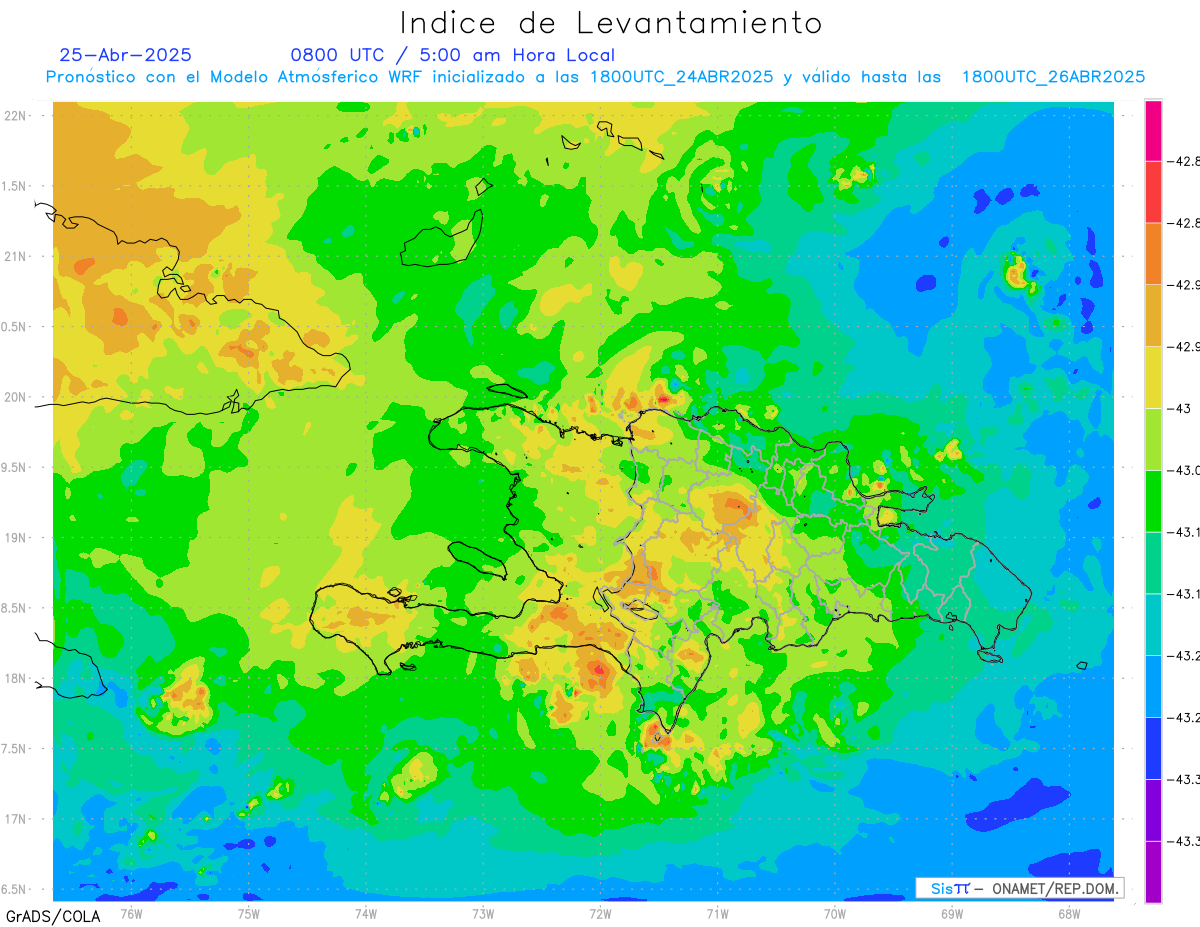
Task: Click the '70W' longitude label
Action: (835, 912)
